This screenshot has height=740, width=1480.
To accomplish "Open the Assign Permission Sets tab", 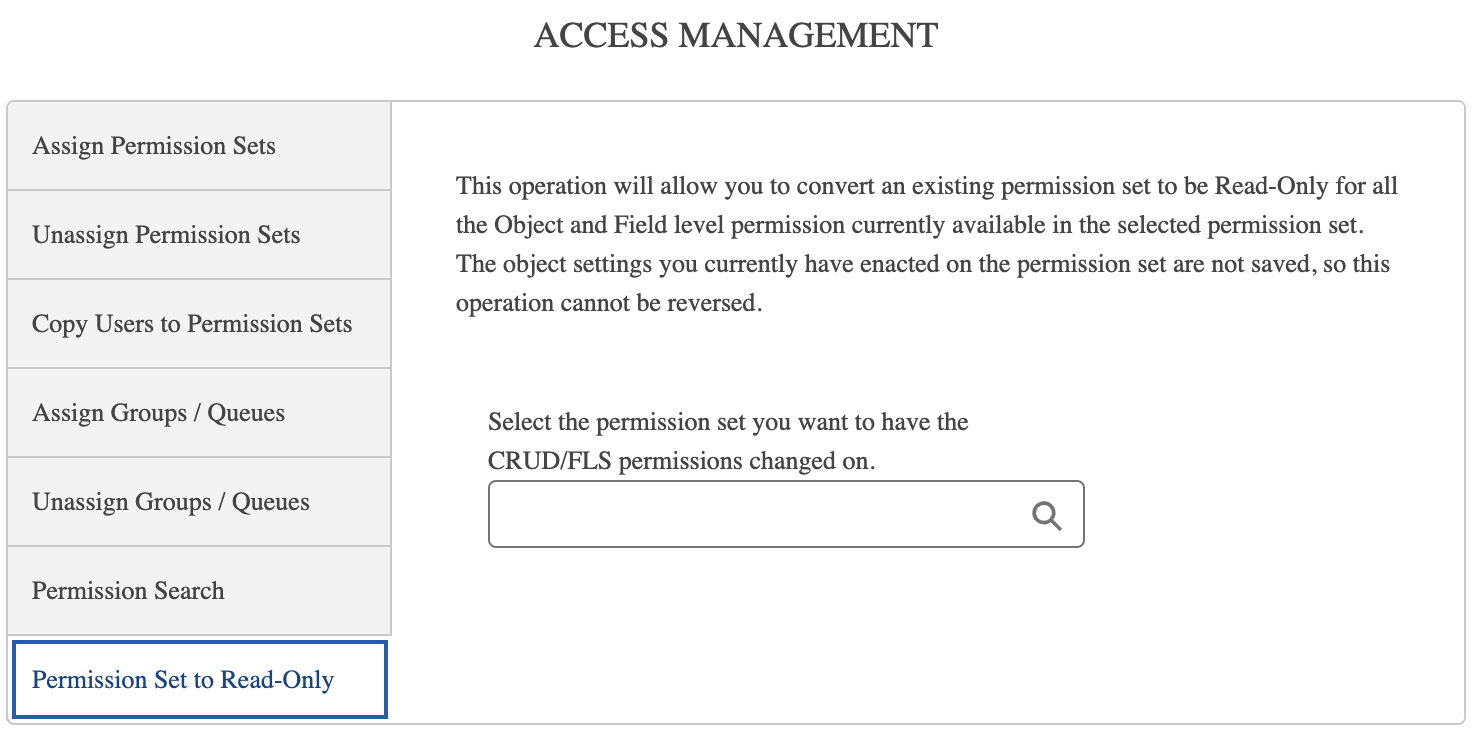I will 154,146.
